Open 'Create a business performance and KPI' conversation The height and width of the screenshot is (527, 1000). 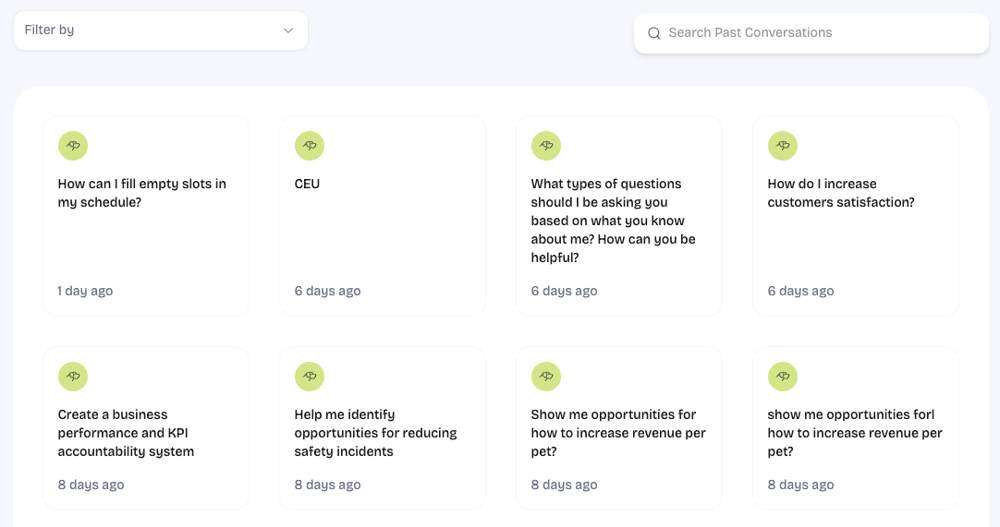[126, 433]
